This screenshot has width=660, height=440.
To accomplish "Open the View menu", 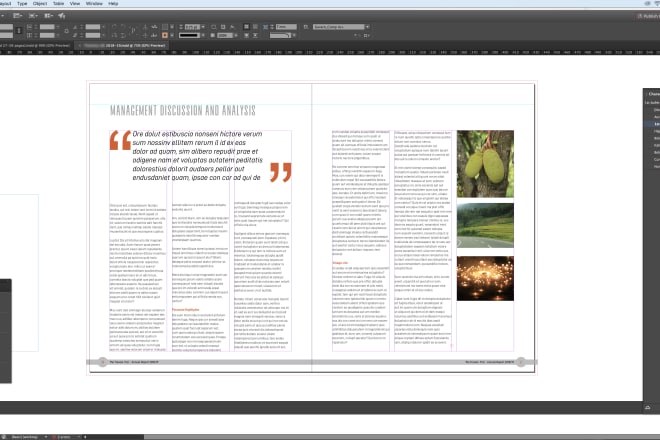I will [x=75, y=3].
